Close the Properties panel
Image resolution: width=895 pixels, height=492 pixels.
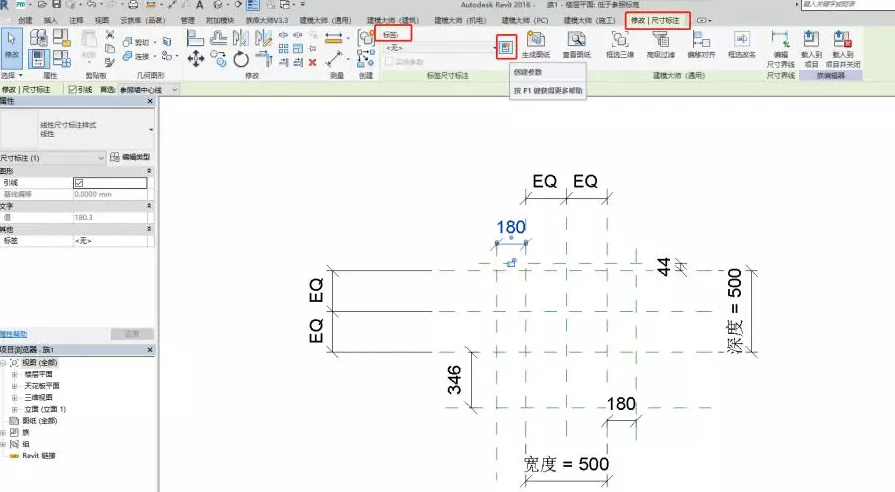tap(150, 101)
